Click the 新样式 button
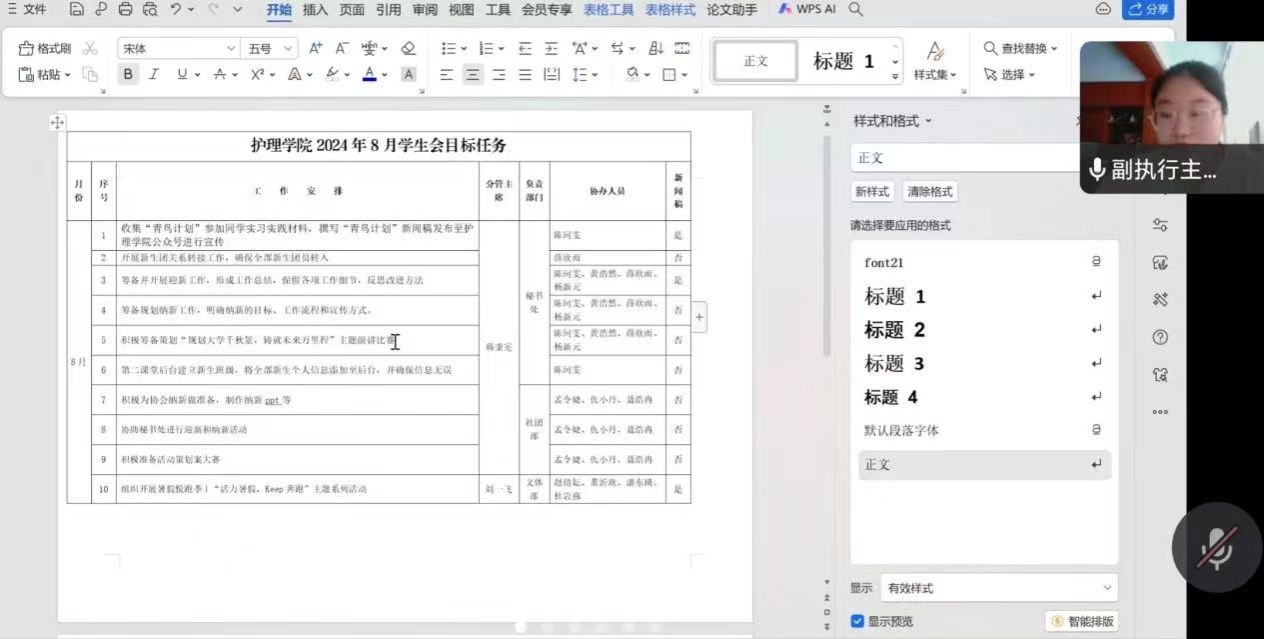Viewport: 1264px width, 639px height. point(872,191)
